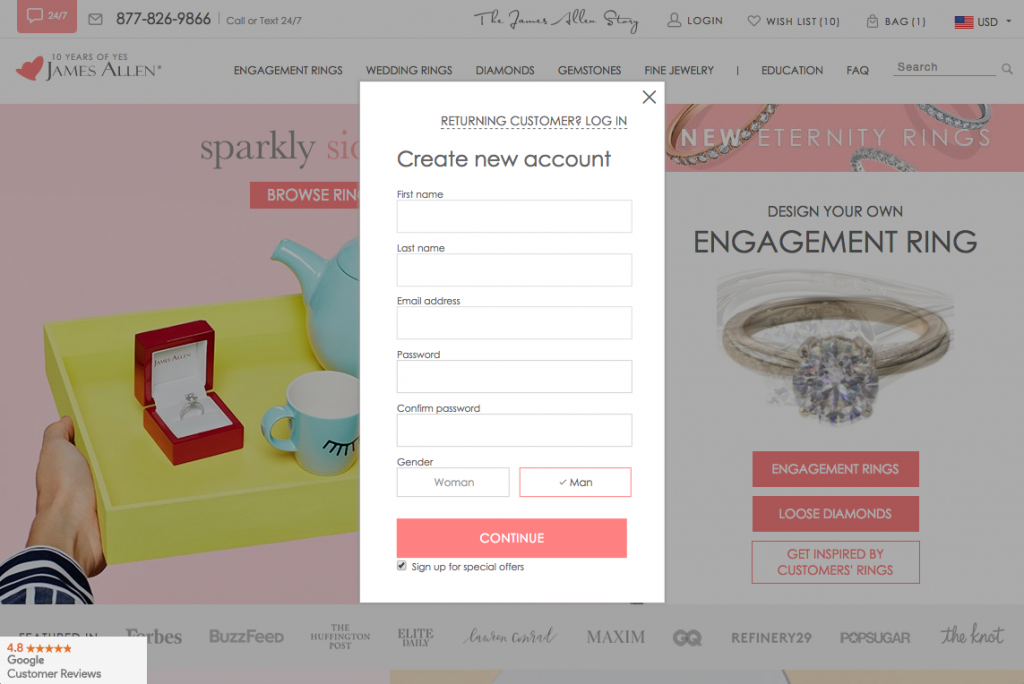Follow Returning Customer Log In link
1024x684 pixels.
534,121
